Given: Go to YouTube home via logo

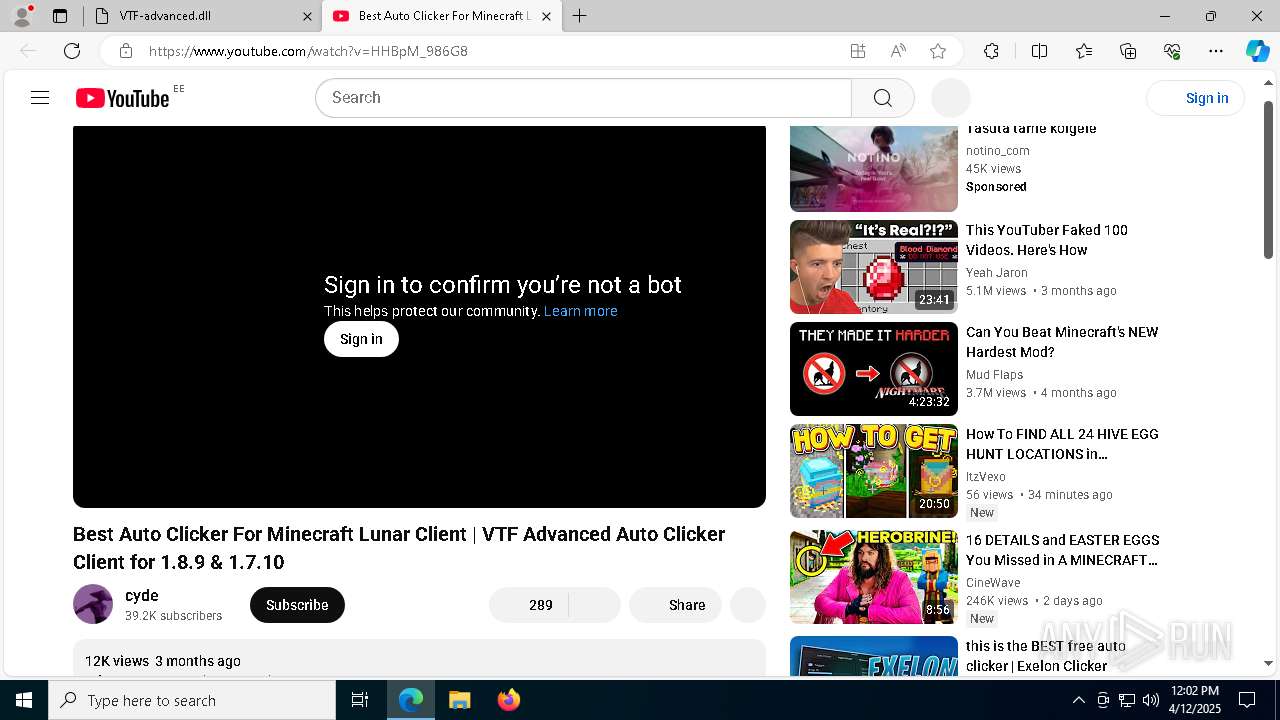Looking at the screenshot, I should [122, 98].
